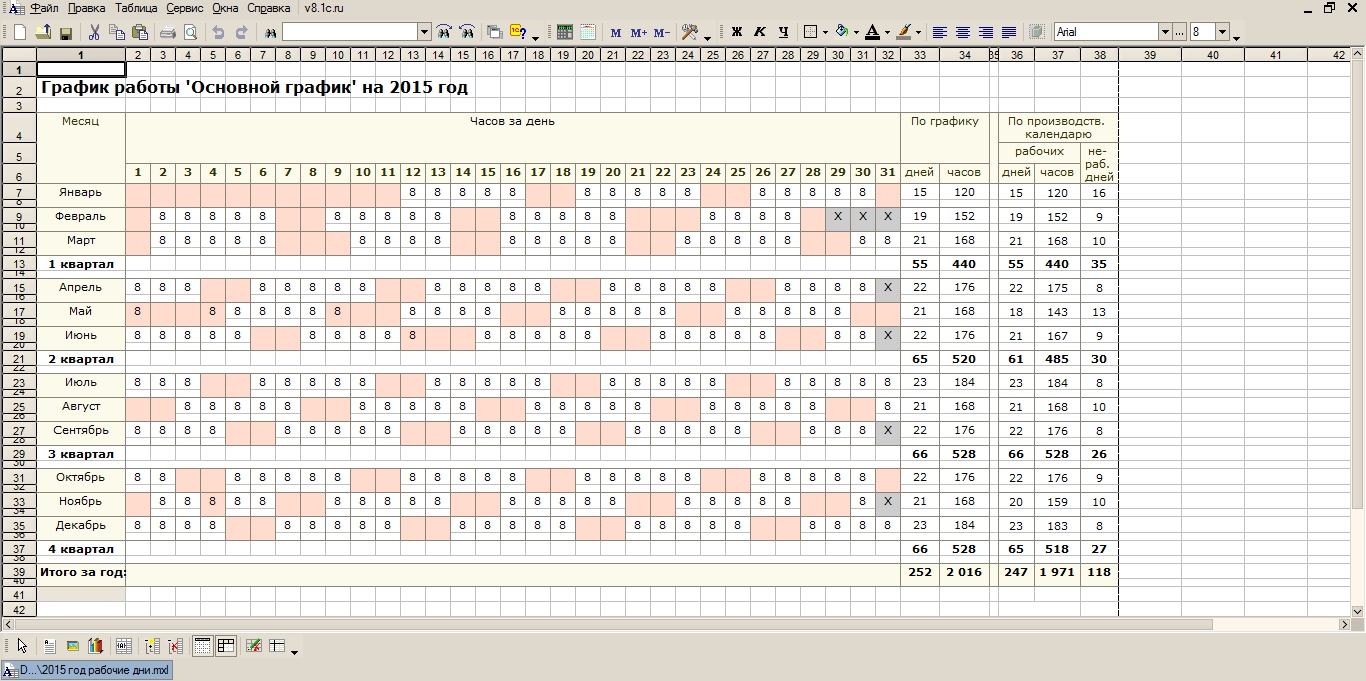Open print preview with the magnifier page icon
1366x681 pixels.
pyautogui.click(x=190, y=32)
